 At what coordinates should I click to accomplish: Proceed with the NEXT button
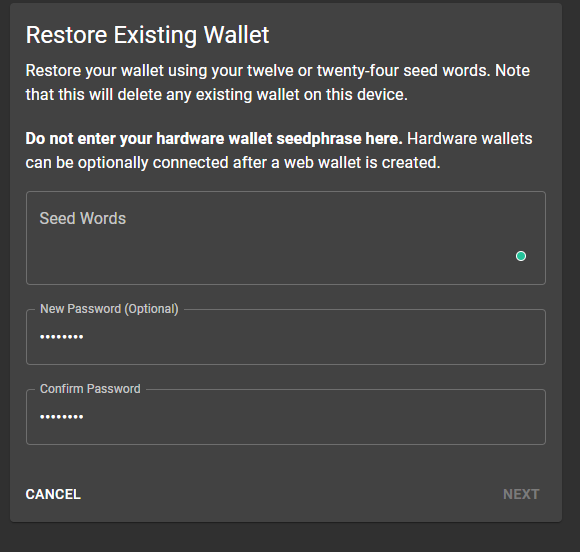(x=521, y=494)
